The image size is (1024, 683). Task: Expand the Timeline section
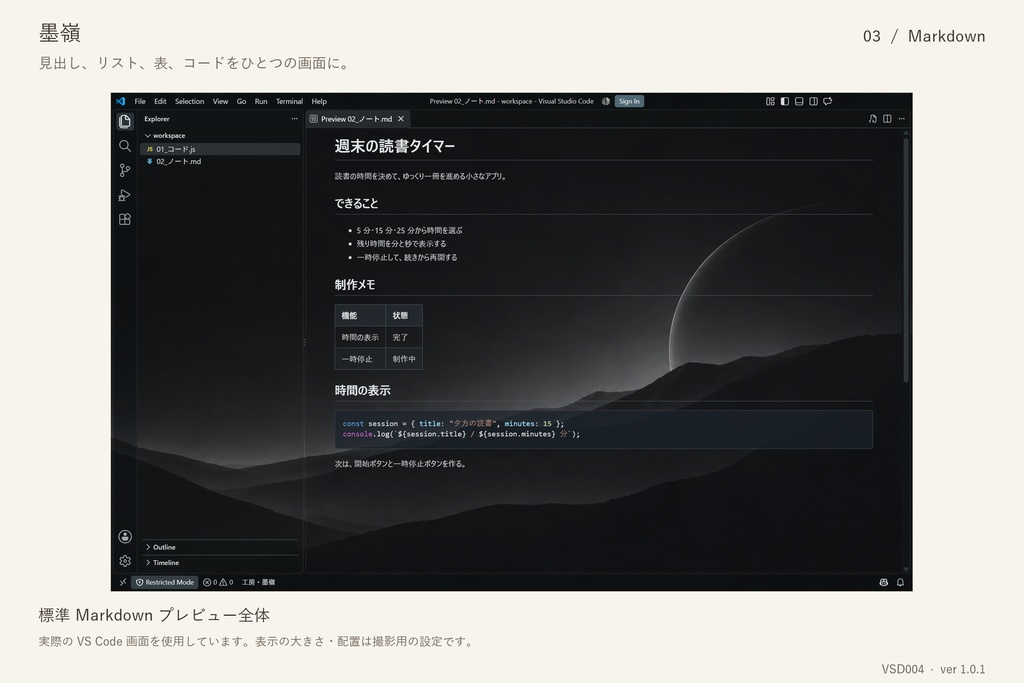(220, 562)
